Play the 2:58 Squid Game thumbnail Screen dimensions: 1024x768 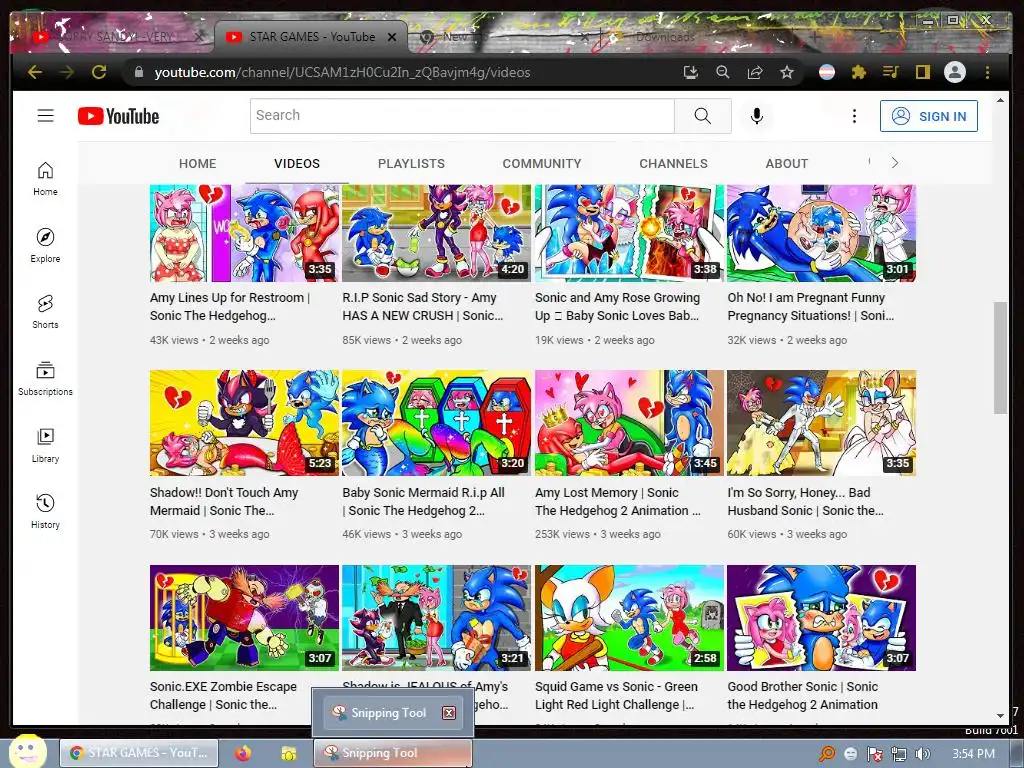coord(629,617)
